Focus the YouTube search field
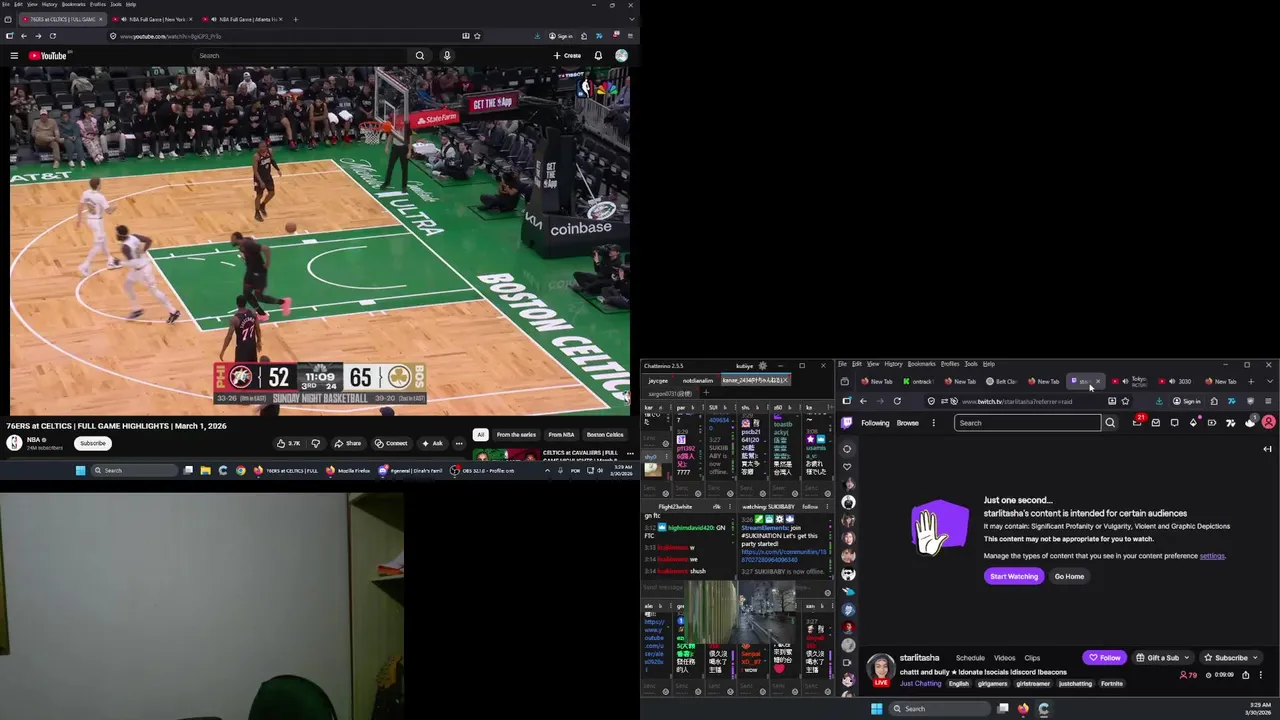Viewport: 1280px width, 720px height. [300, 56]
